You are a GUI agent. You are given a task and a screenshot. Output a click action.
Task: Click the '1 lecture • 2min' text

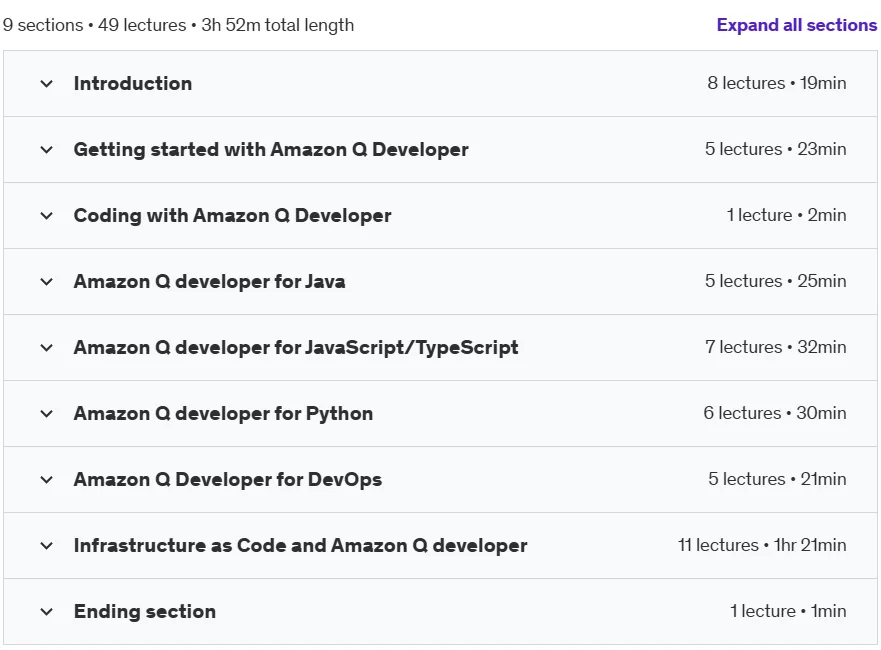point(786,215)
